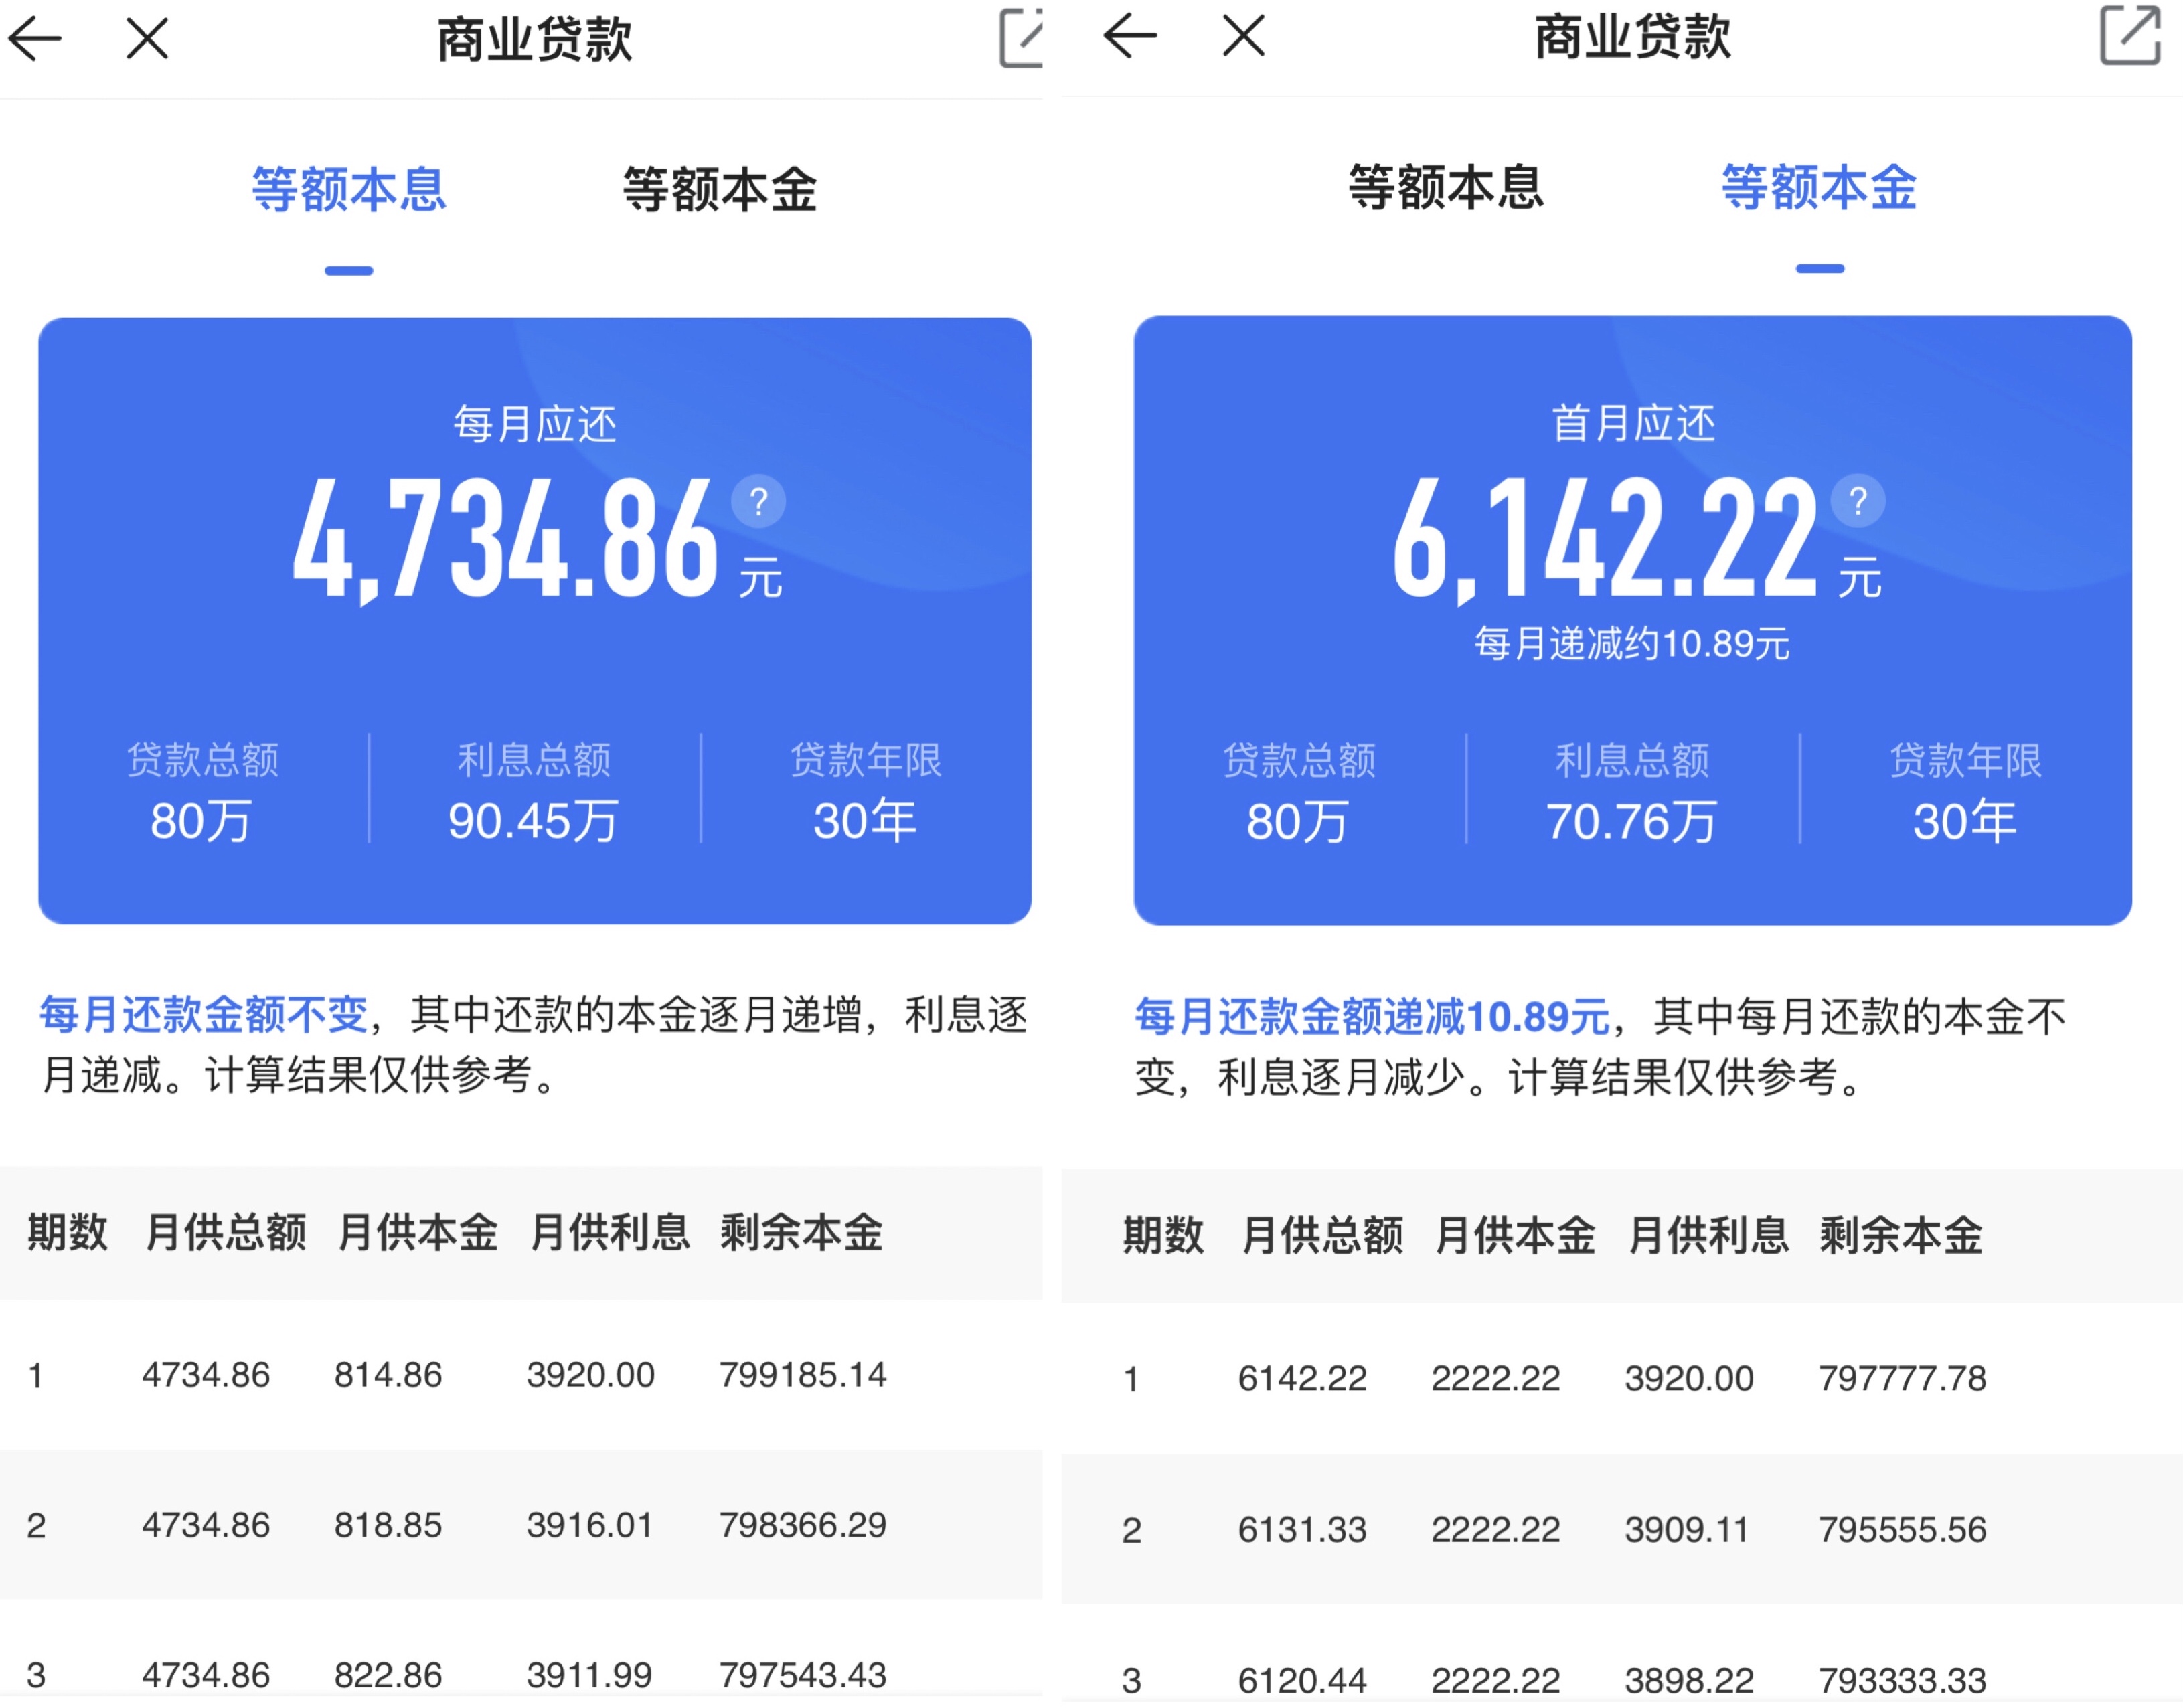
Task: Tap cell 822.86 in left table
Action: pyautogui.click(x=388, y=1676)
